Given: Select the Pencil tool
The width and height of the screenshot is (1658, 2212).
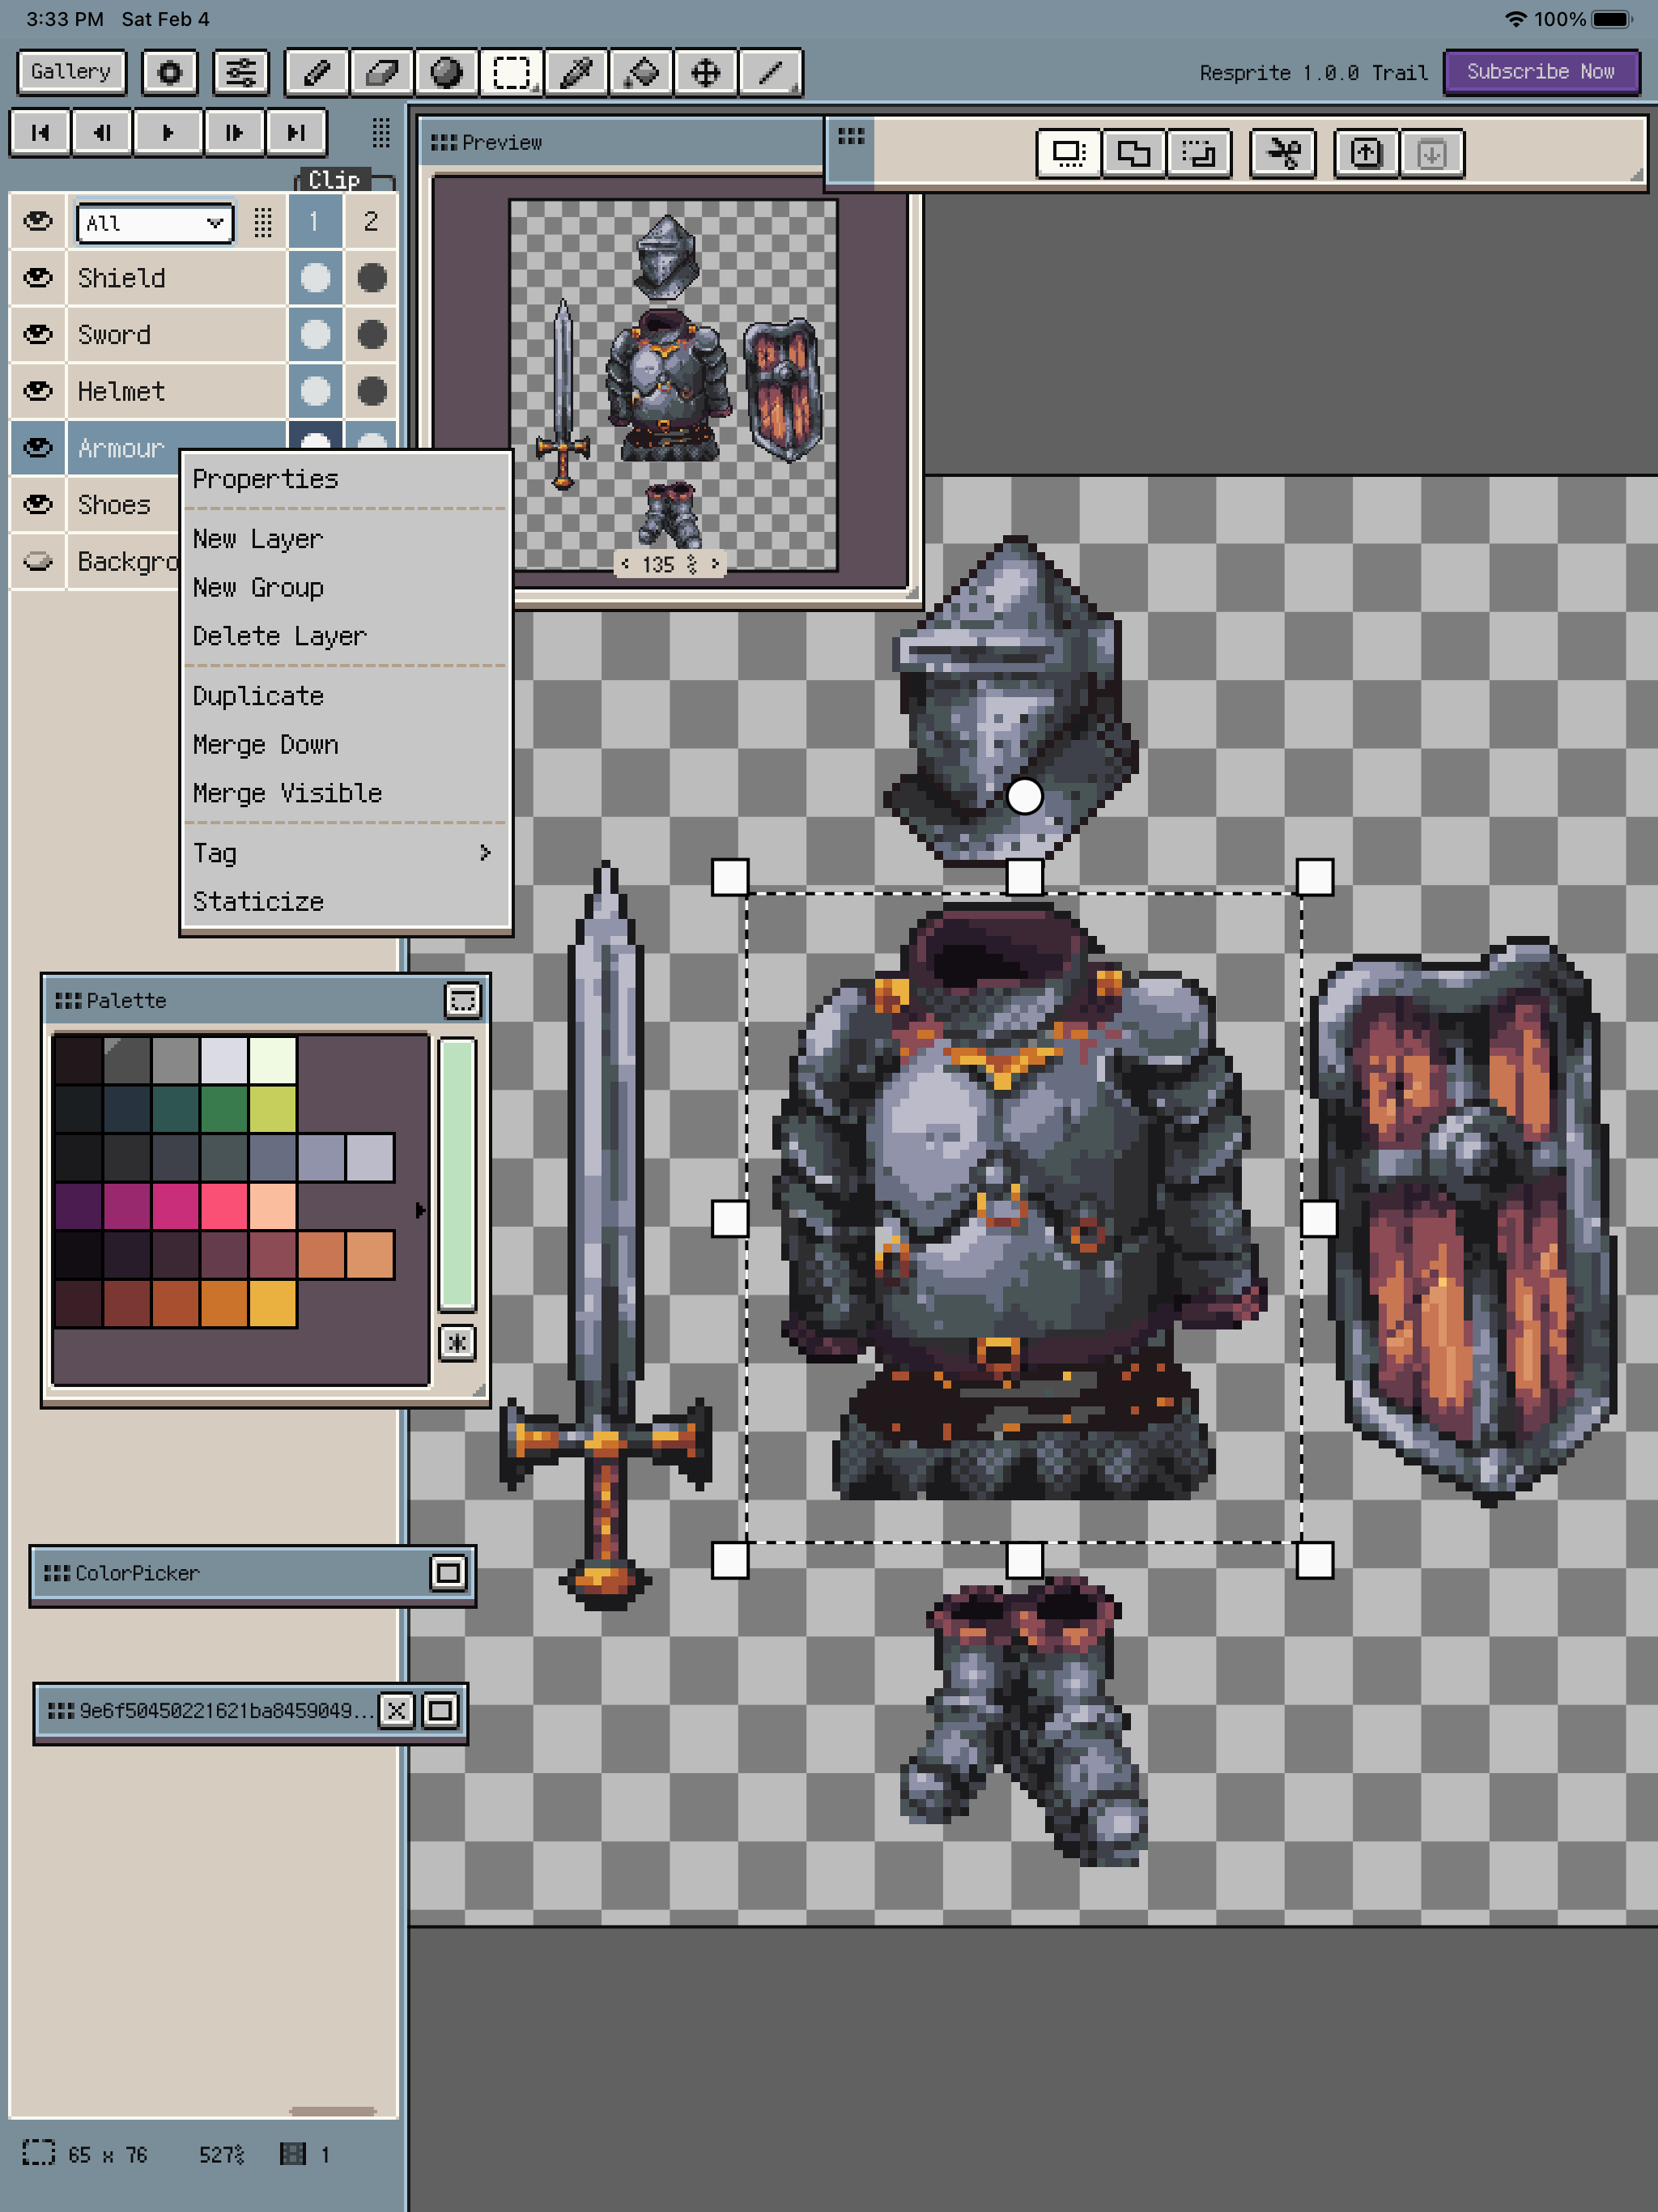Looking at the screenshot, I should tap(316, 72).
